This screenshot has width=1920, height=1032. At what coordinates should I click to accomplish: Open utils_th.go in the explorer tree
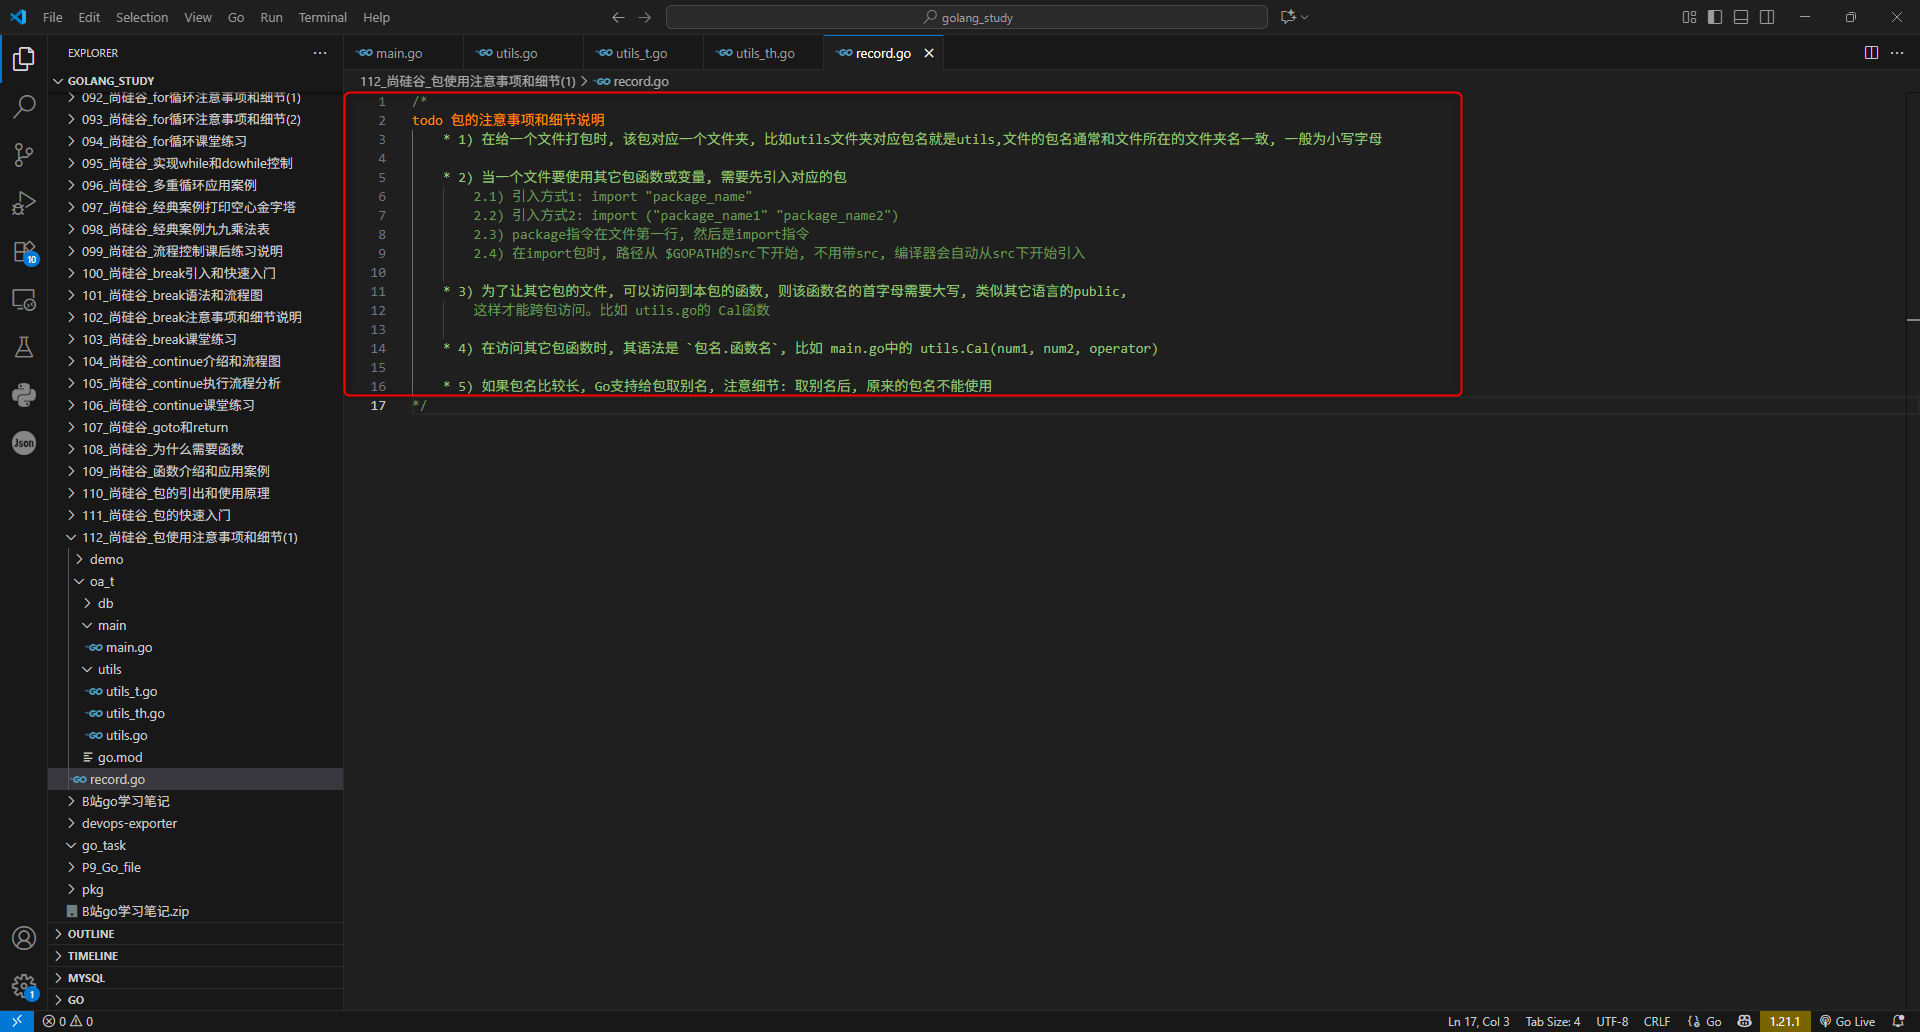click(x=195, y=713)
